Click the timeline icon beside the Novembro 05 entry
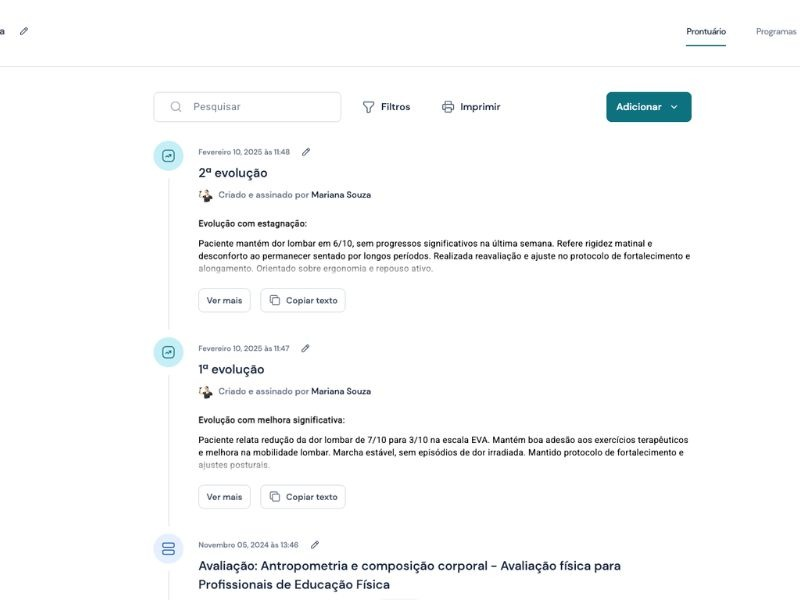 point(168,548)
